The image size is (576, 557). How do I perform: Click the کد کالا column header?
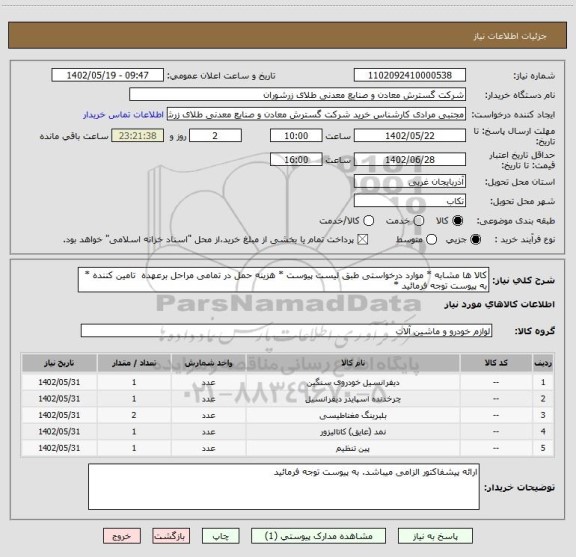[496, 363]
